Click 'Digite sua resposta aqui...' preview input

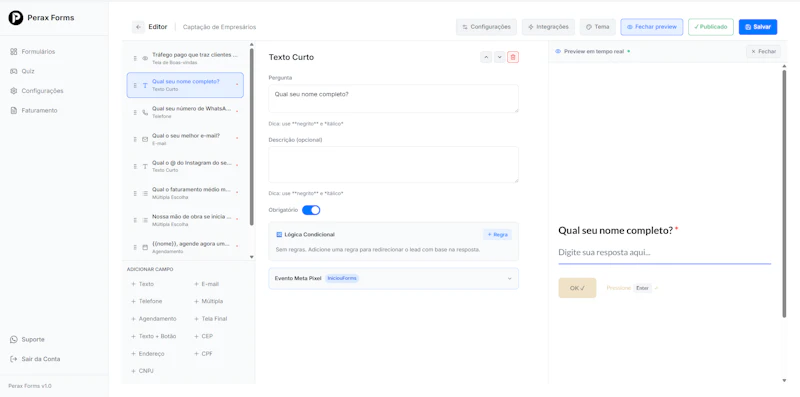[664, 253]
